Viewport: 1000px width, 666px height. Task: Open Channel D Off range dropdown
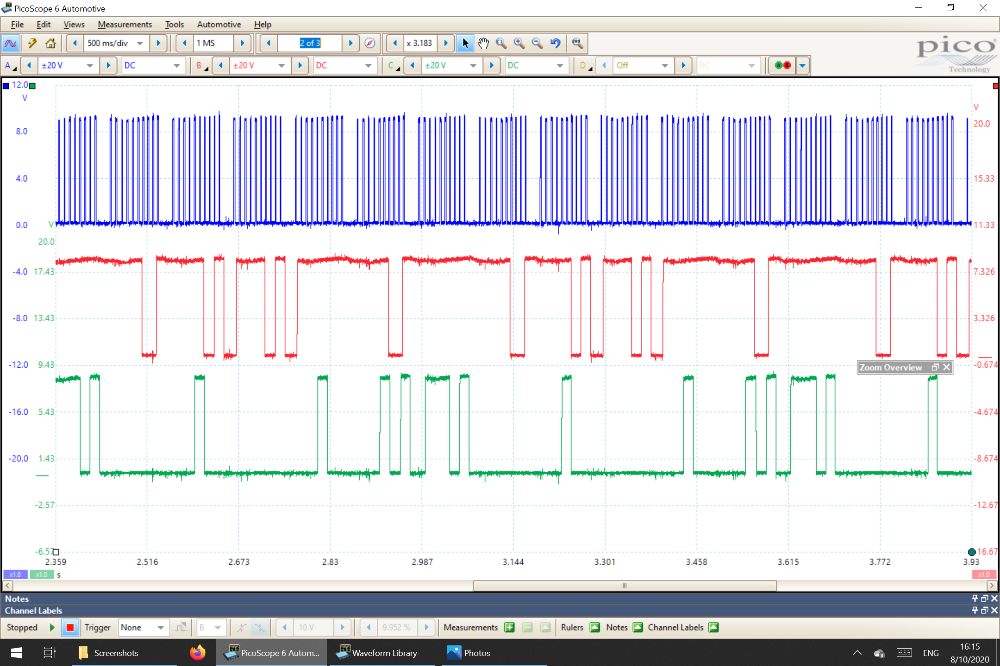(x=665, y=65)
